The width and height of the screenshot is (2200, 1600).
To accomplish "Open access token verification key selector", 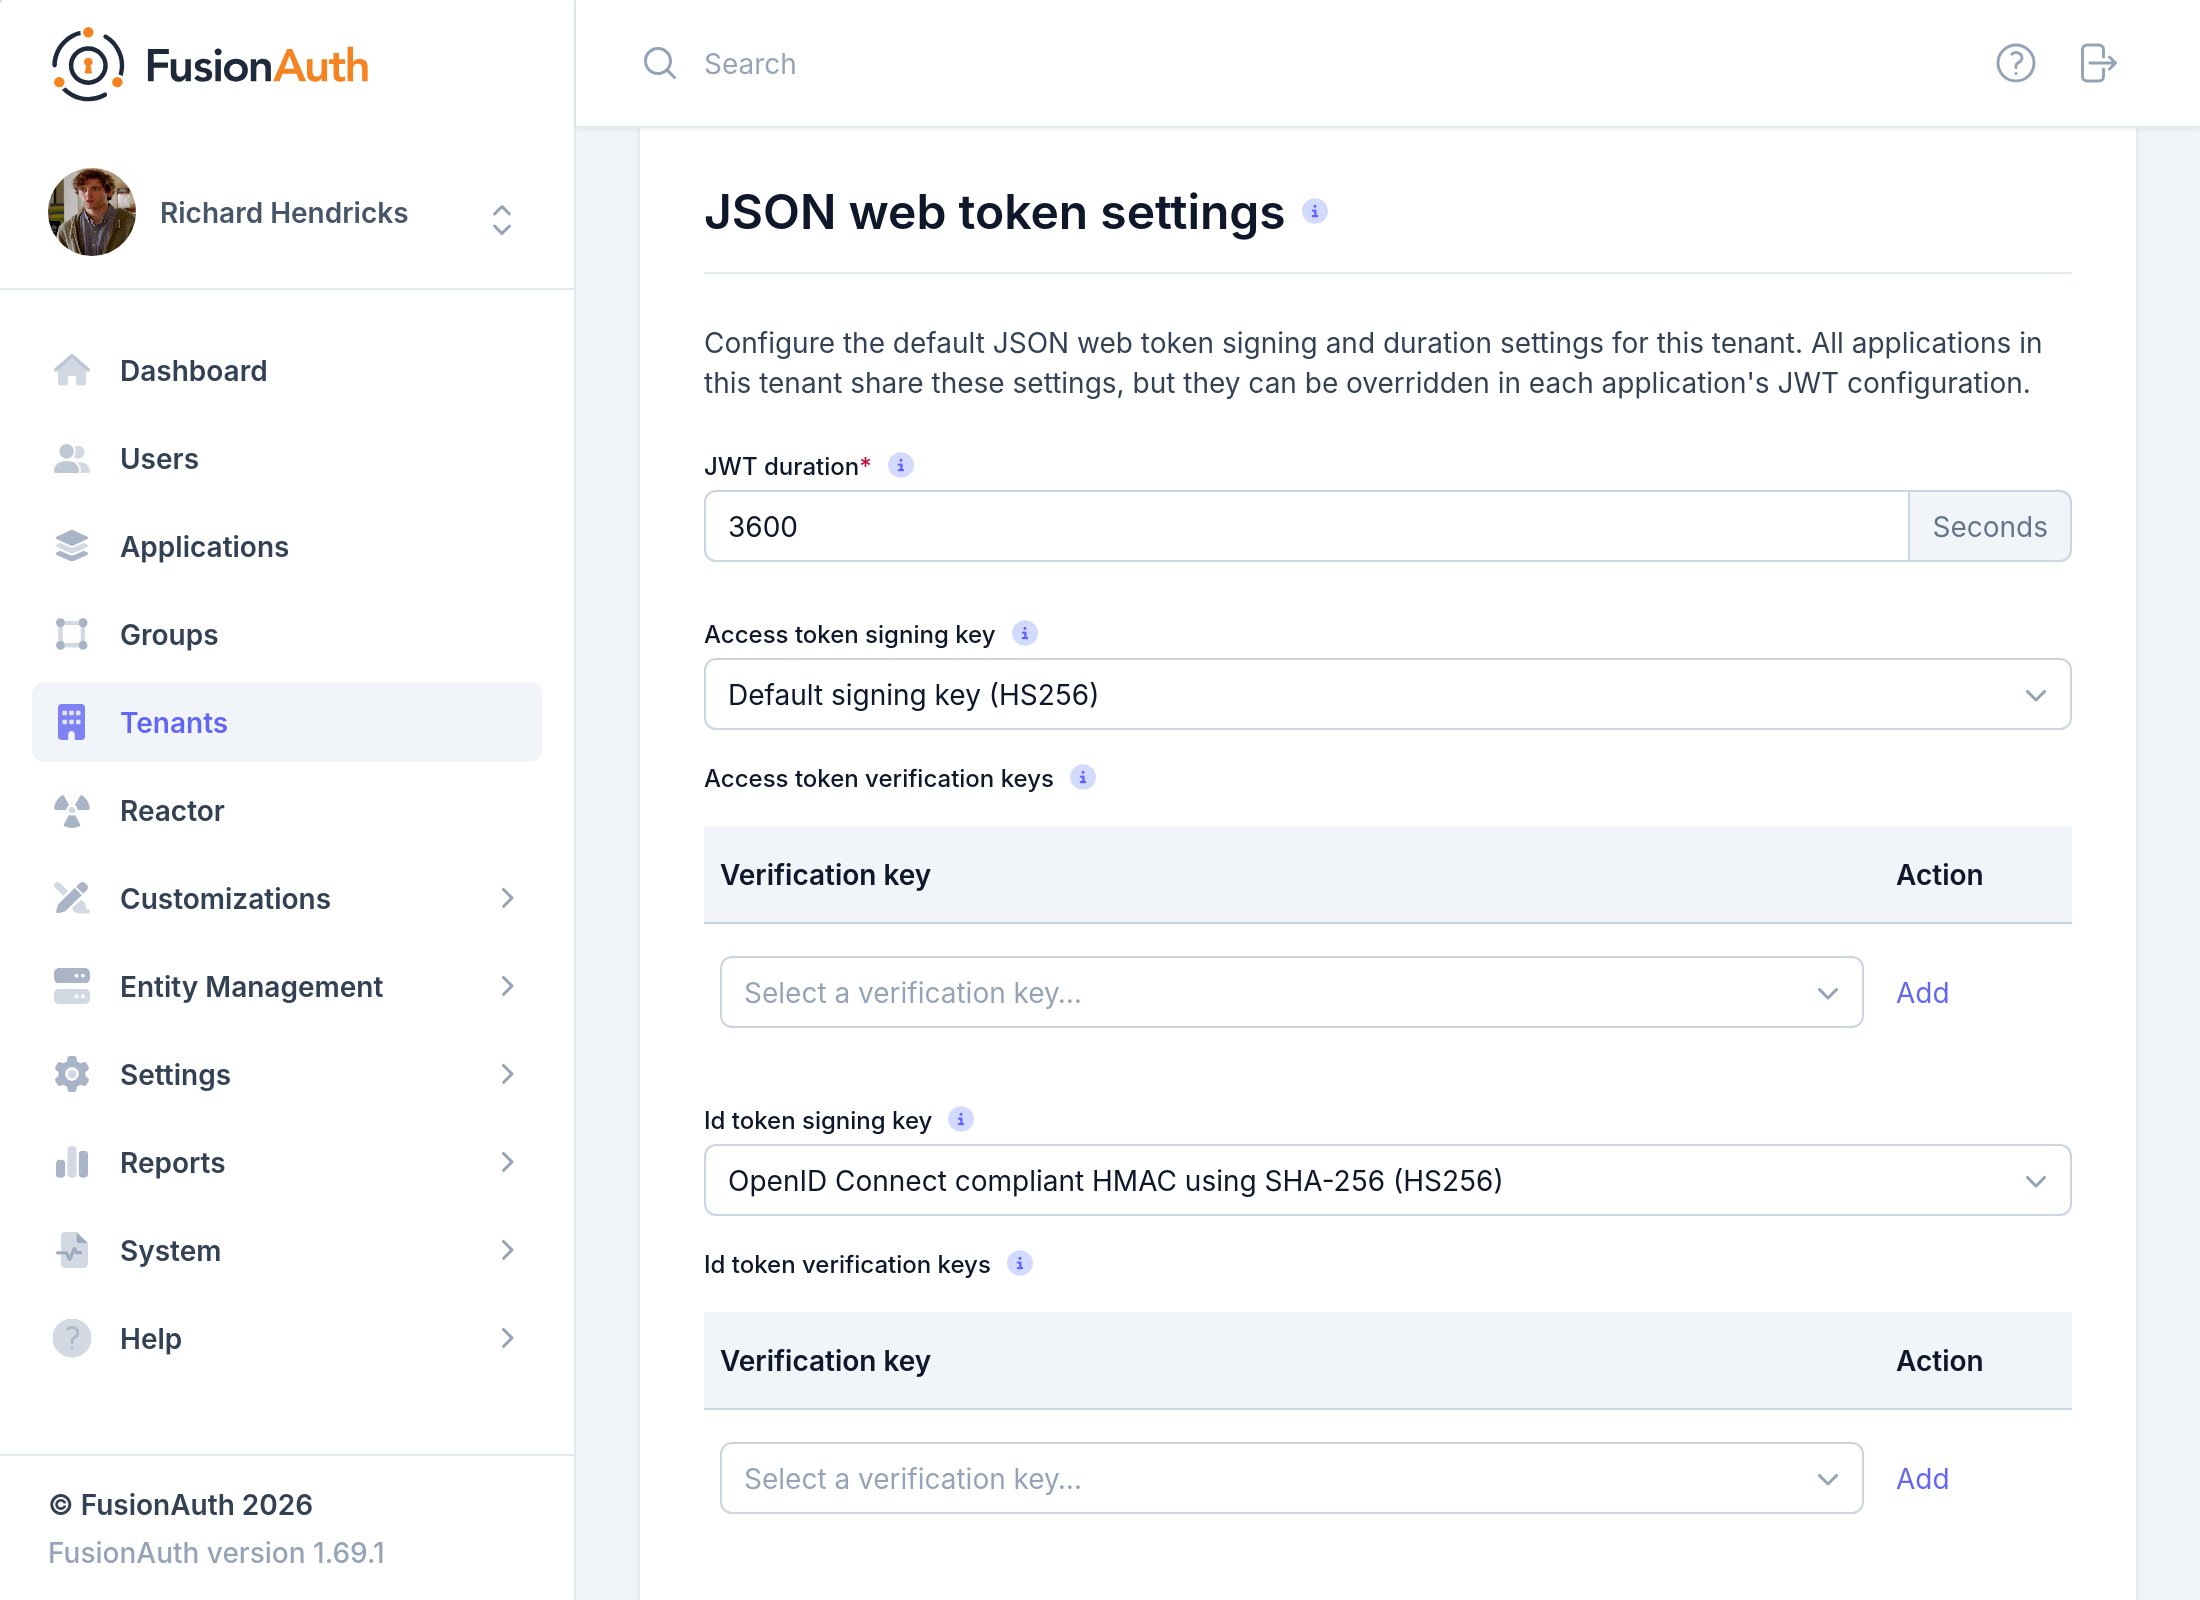I will coord(1291,992).
